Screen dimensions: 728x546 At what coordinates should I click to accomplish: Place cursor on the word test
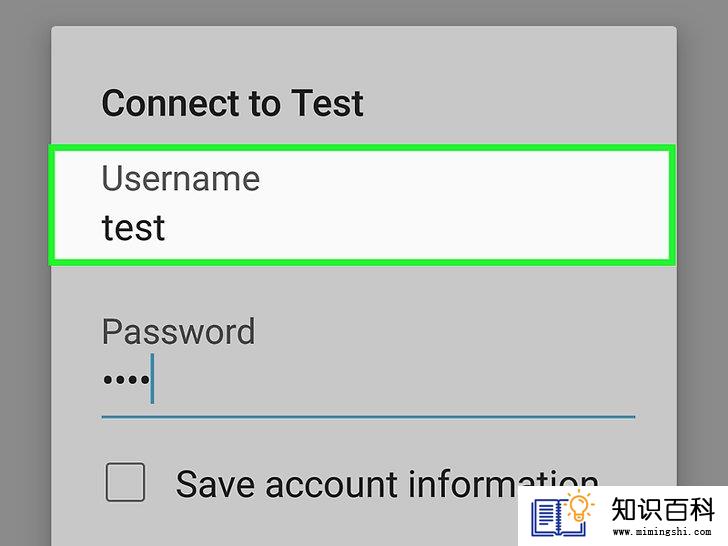point(133,228)
